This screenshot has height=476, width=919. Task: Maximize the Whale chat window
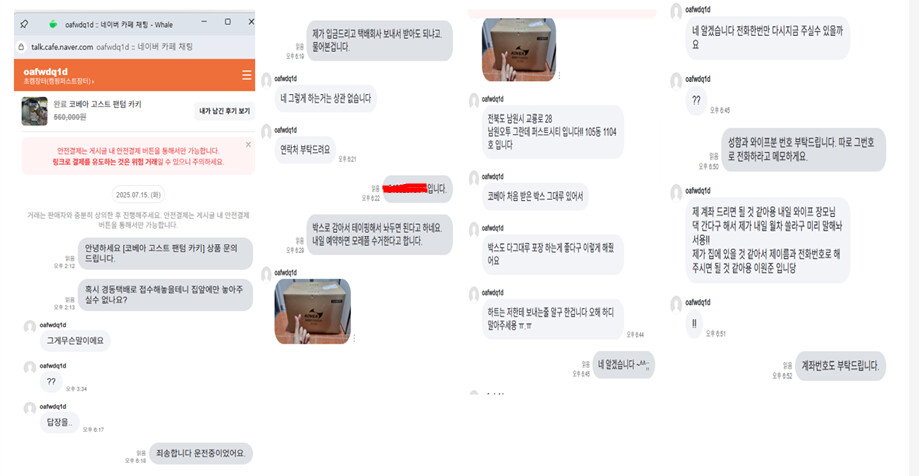227,22
